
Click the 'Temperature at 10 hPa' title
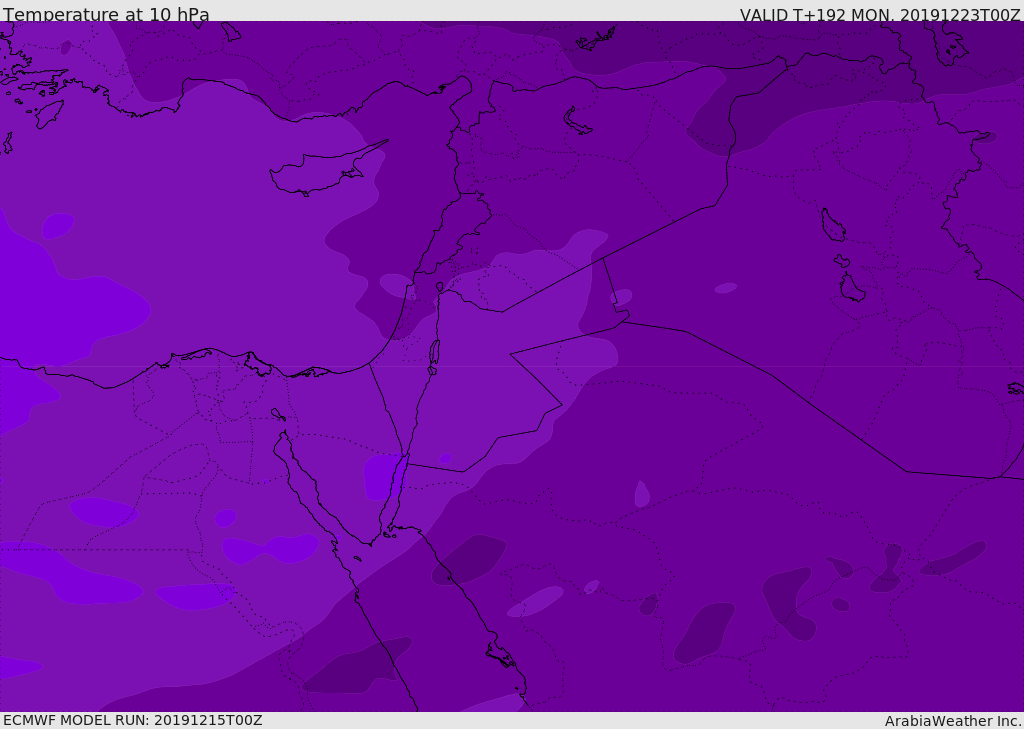[x=106, y=14]
